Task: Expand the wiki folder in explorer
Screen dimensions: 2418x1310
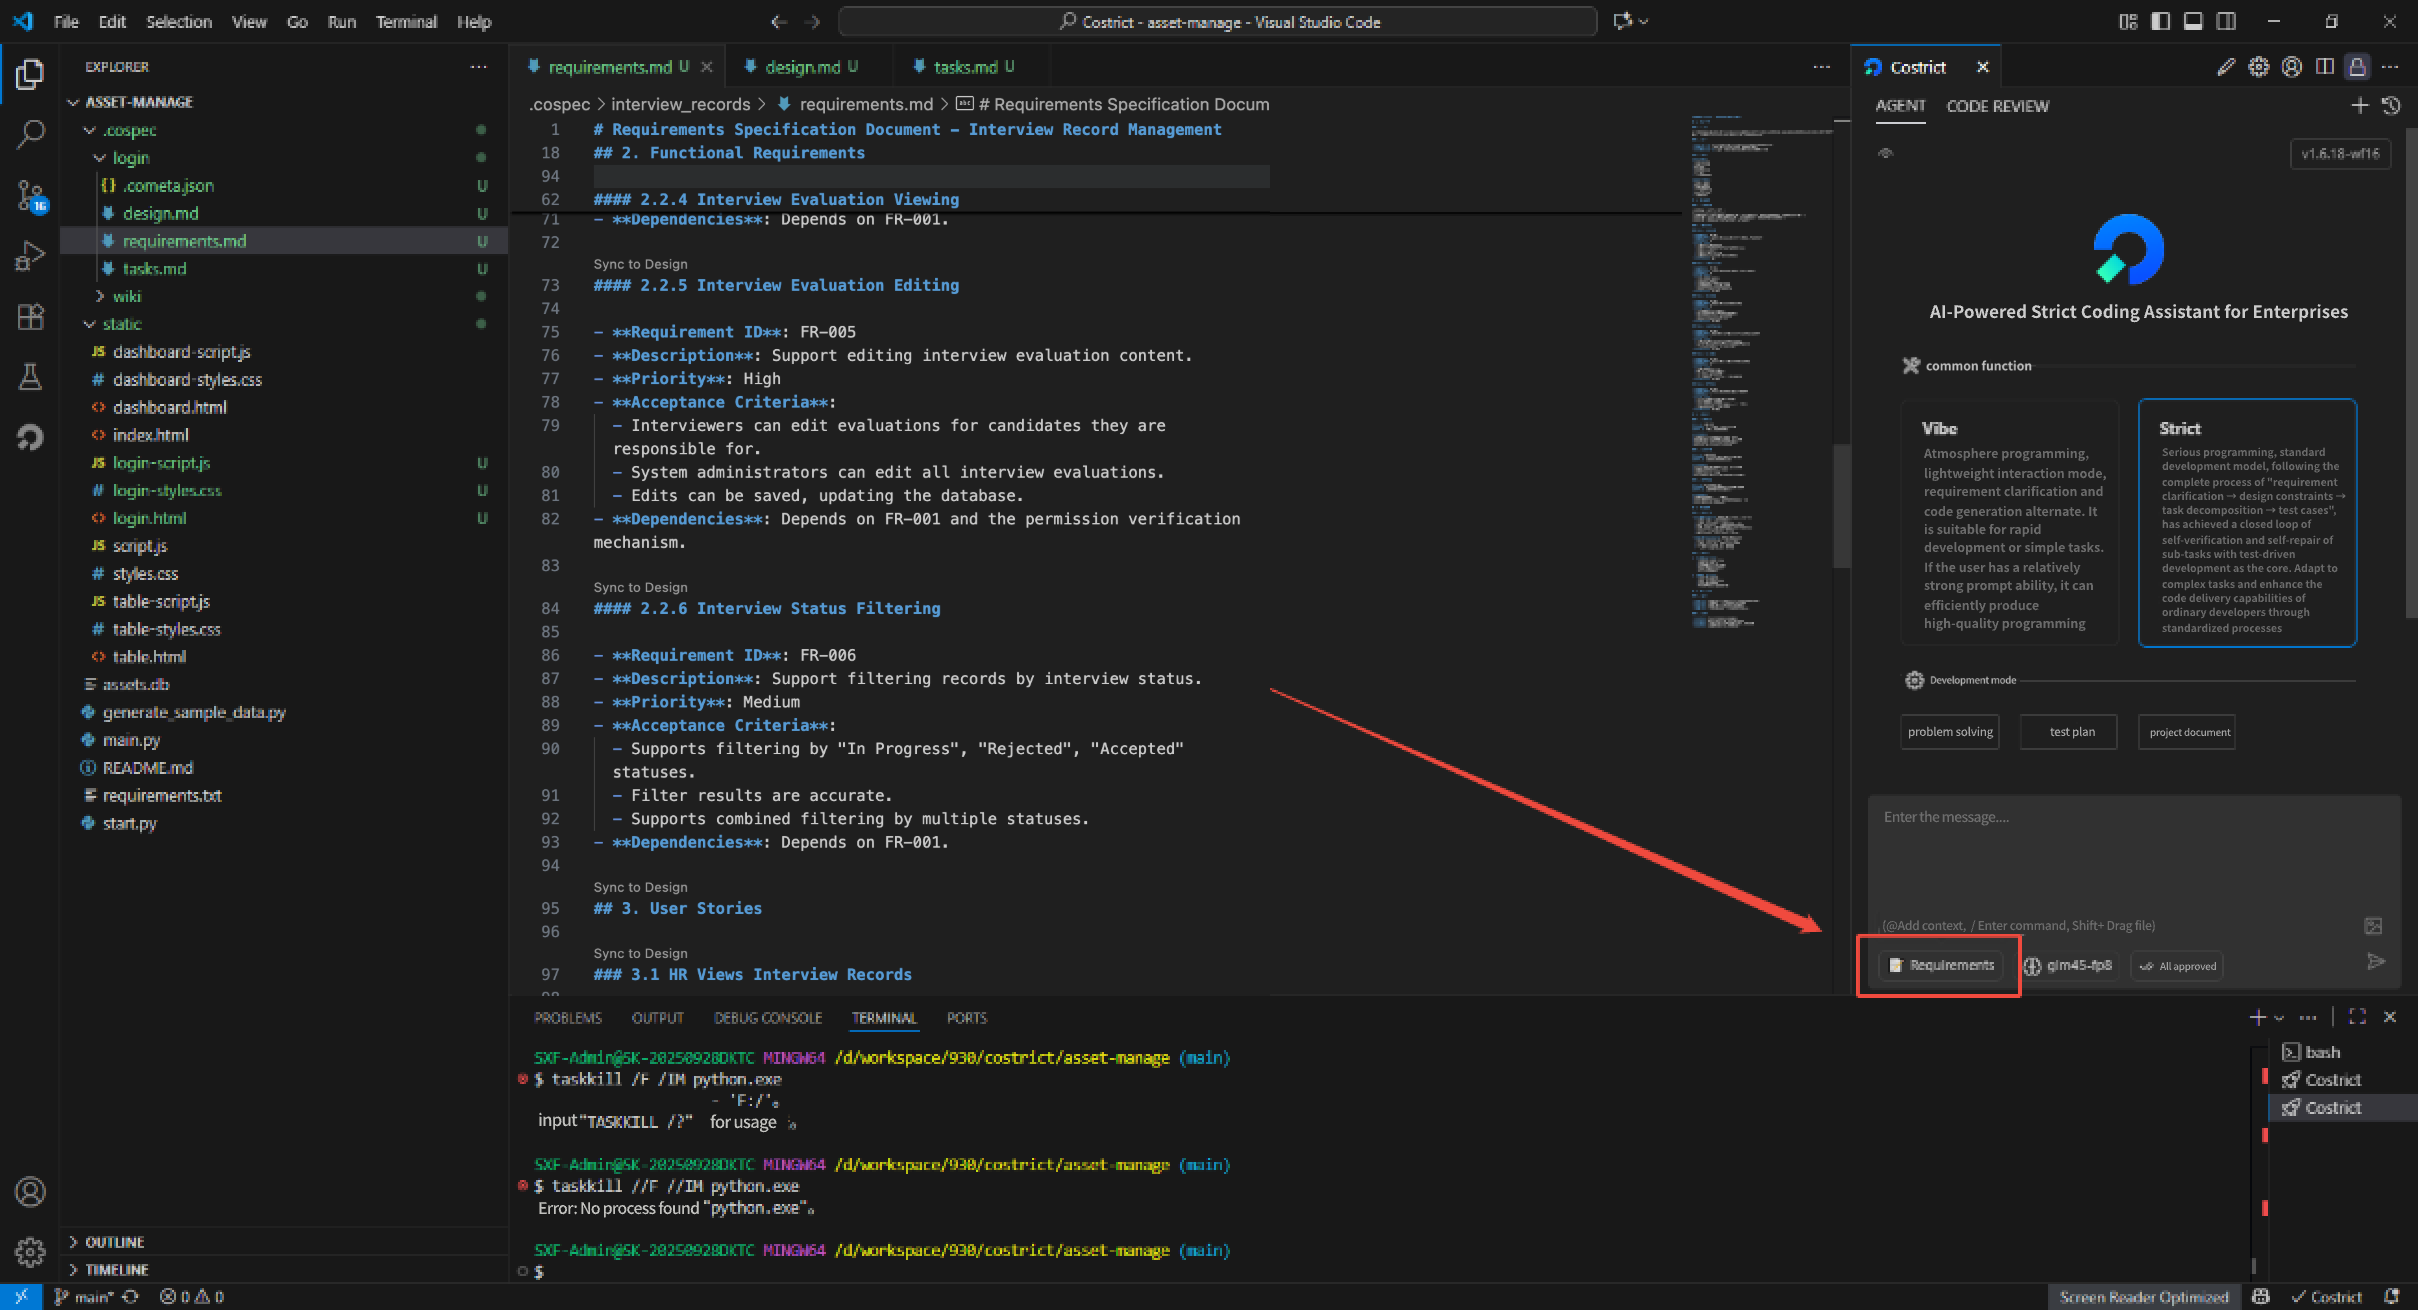Action: click(x=126, y=296)
